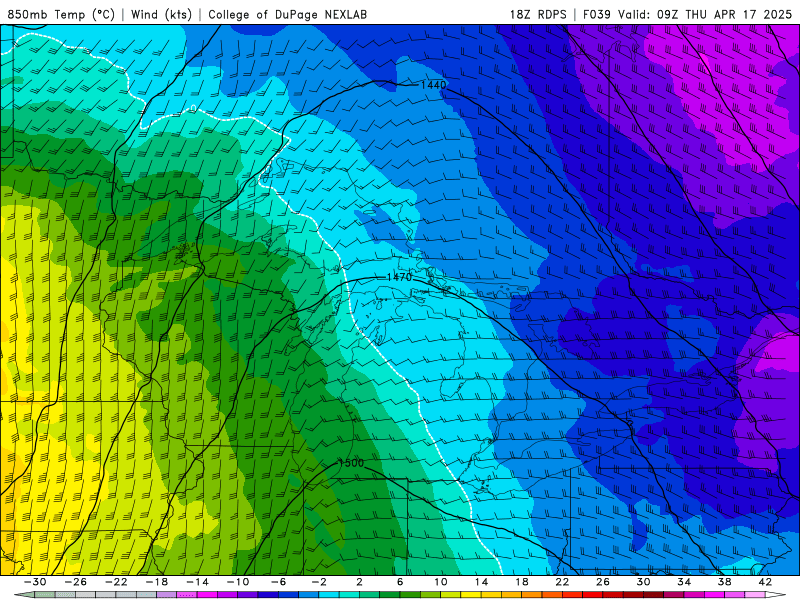Screen dimensions: 800x600
Task: Click the -10 value on the temperature scale
Action: [x=238, y=582]
